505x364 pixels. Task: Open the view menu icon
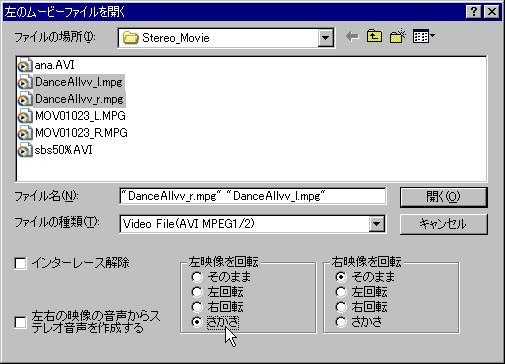[424, 36]
